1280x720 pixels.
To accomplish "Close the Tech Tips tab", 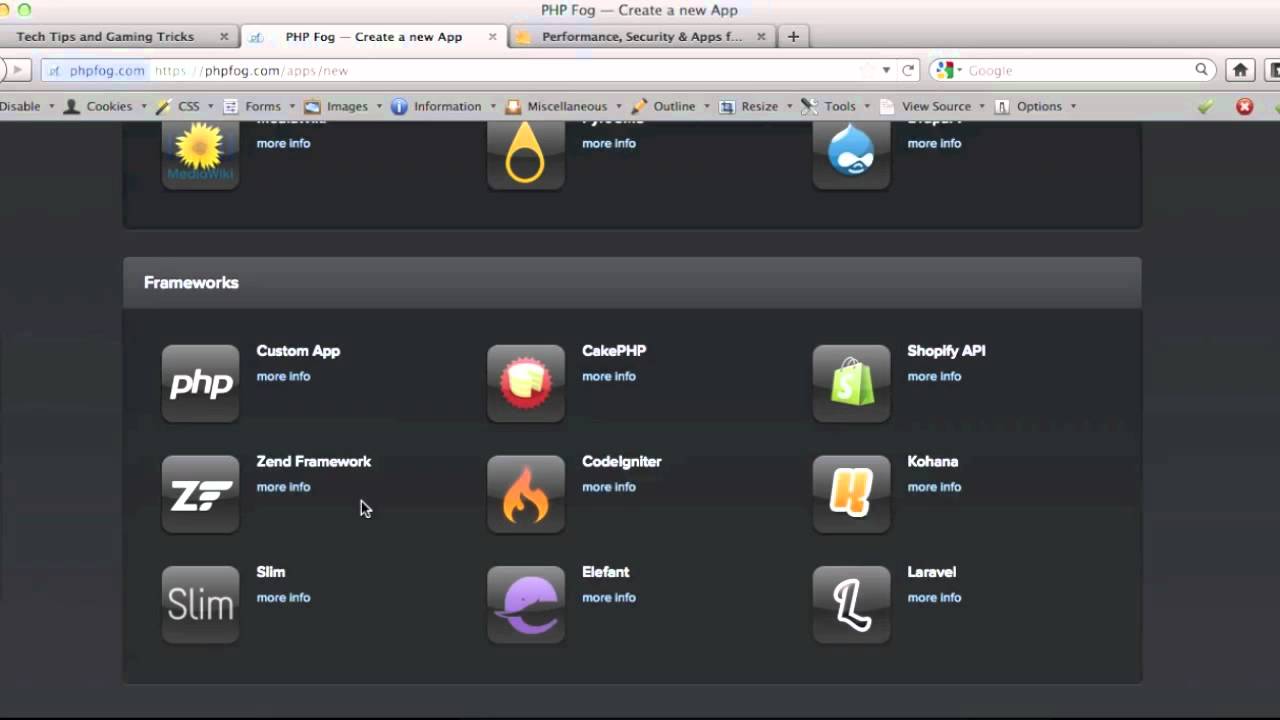I will point(224,36).
